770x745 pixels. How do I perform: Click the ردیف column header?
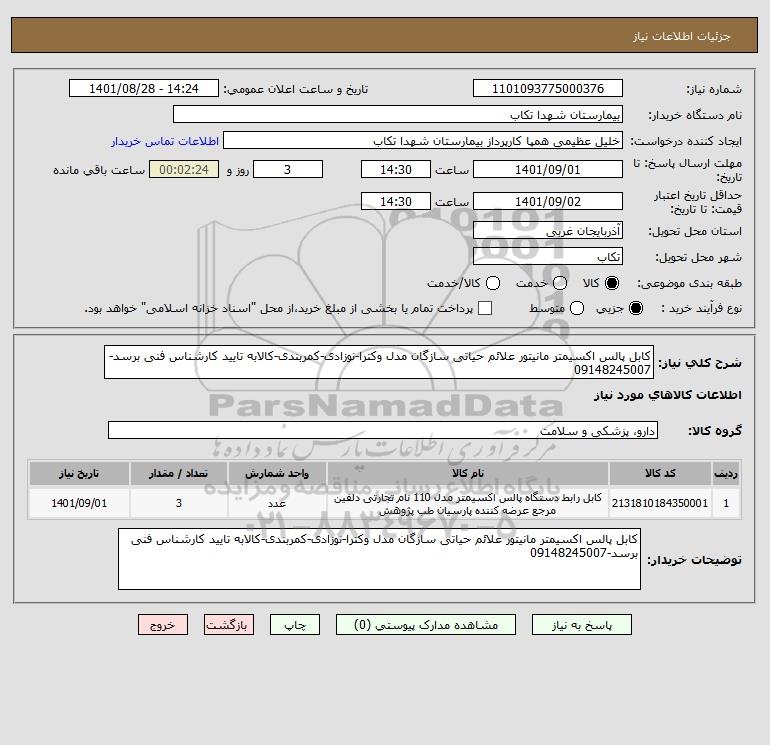coord(726,473)
